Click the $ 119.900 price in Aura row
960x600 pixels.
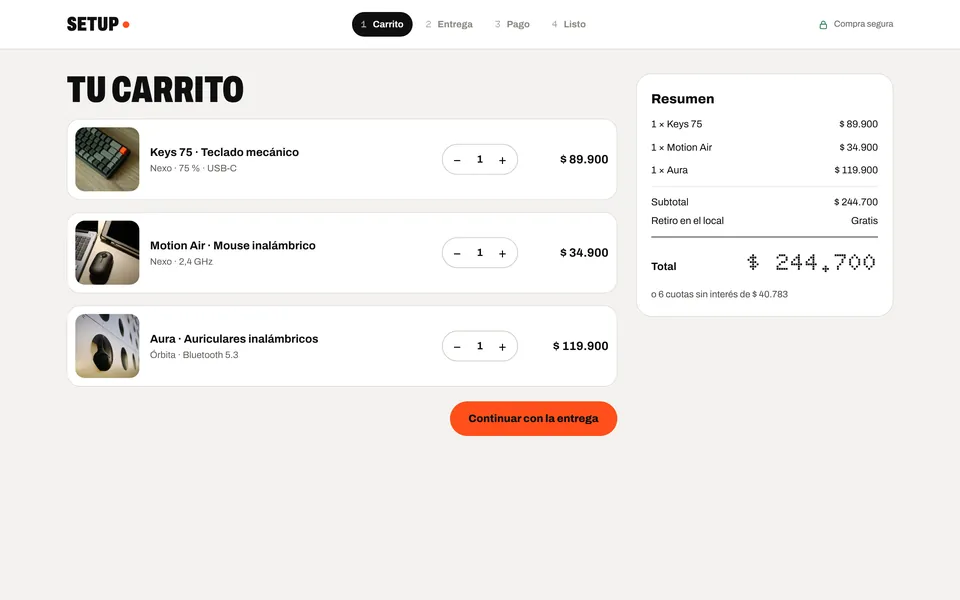(580, 346)
